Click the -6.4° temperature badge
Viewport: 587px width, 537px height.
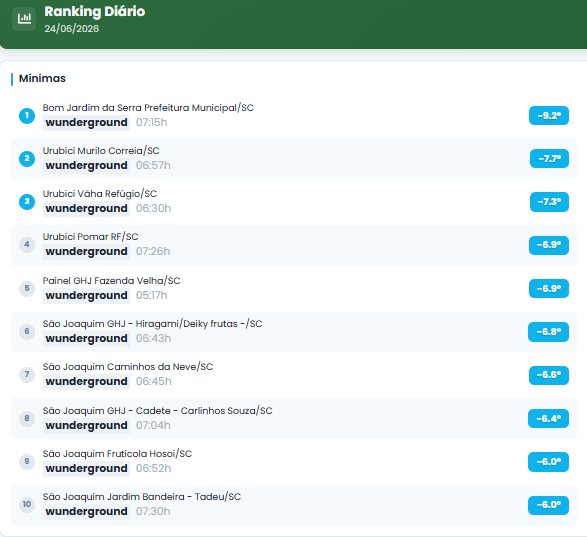pos(548,419)
